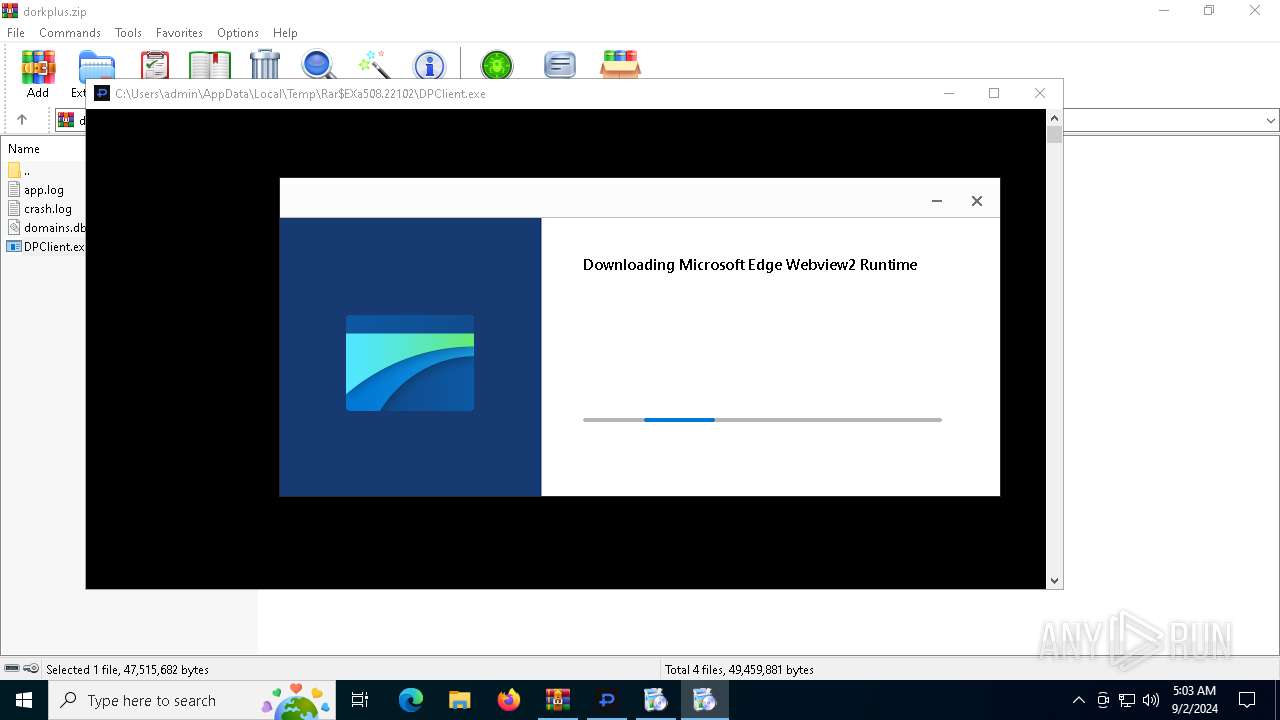Launch Microsoft Edge from taskbar
Screen dimensions: 1280x720
click(x=411, y=700)
